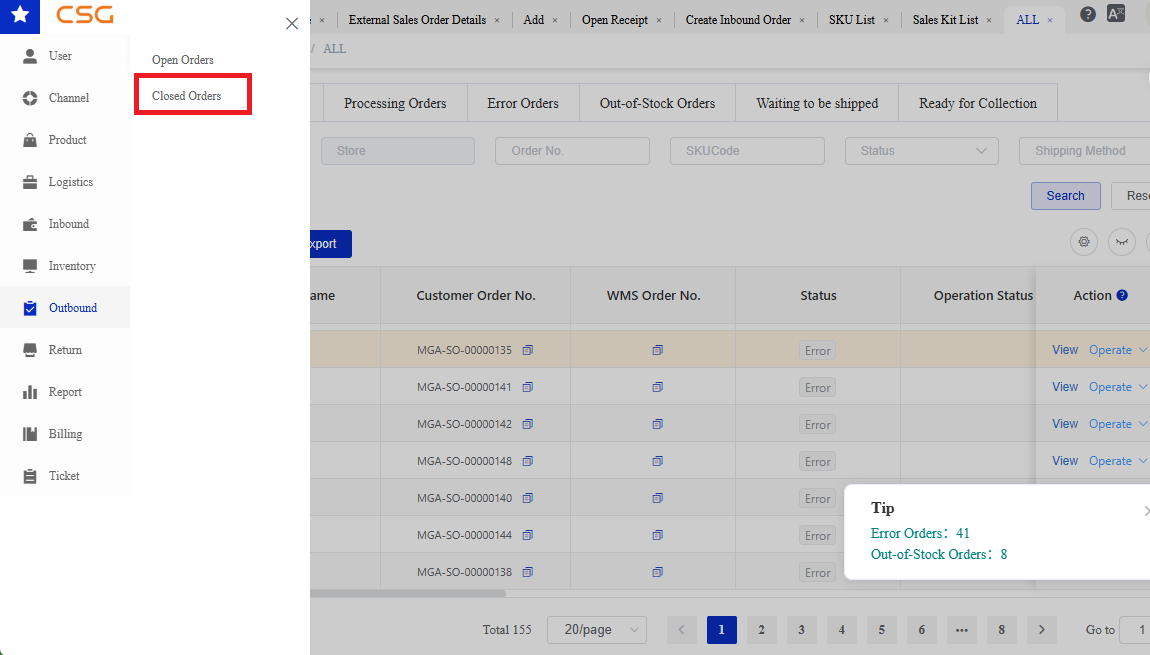Image resolution: width=1150 pixels, height=655 pixels.
Task: Open the help question mark icon
Action: [x=1088, y=14]
